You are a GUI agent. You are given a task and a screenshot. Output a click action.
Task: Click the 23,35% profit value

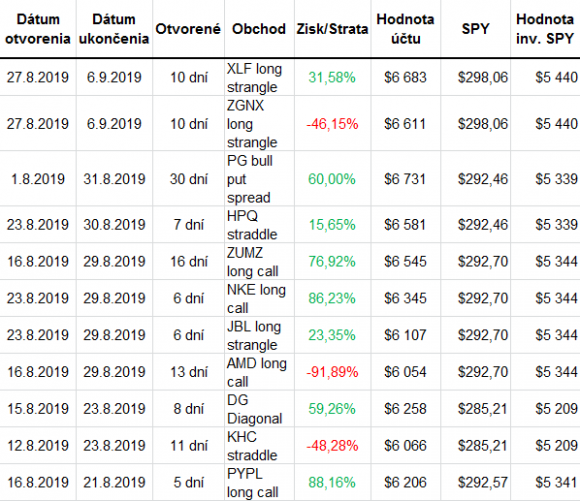coord(332,336)
